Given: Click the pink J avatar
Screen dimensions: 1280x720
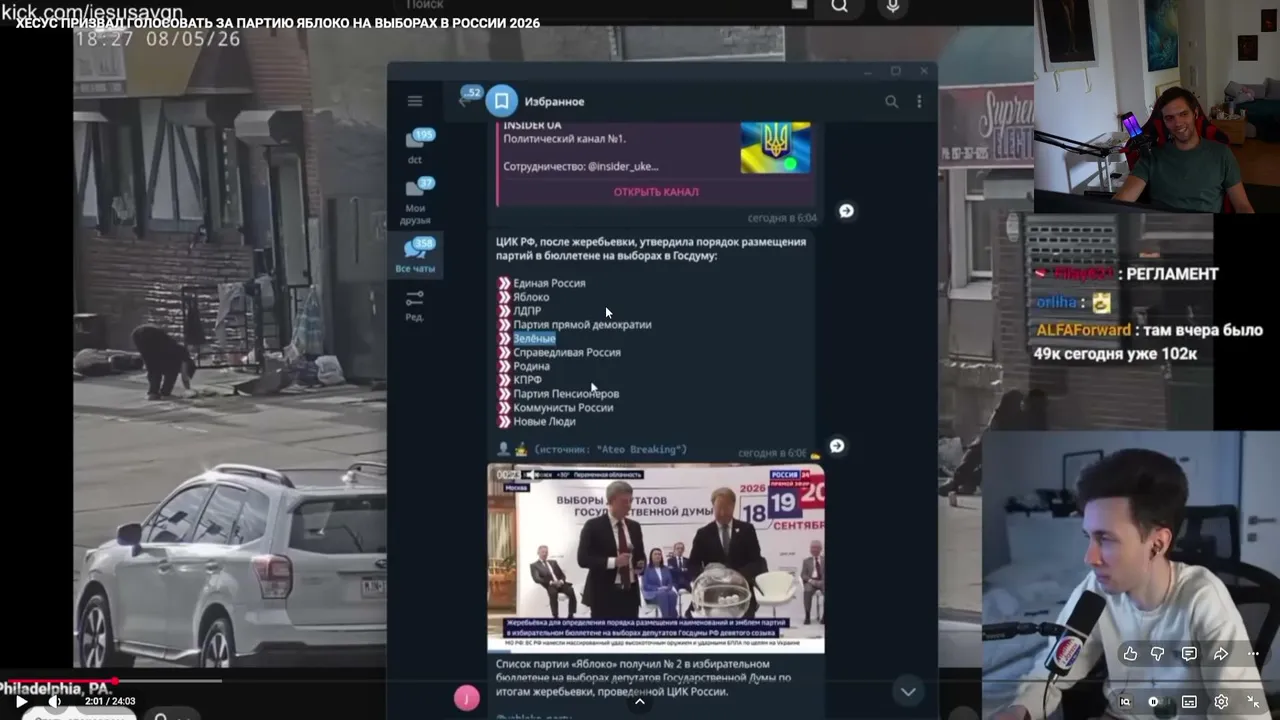Looking at the screenshot, I should click(467, 697).
